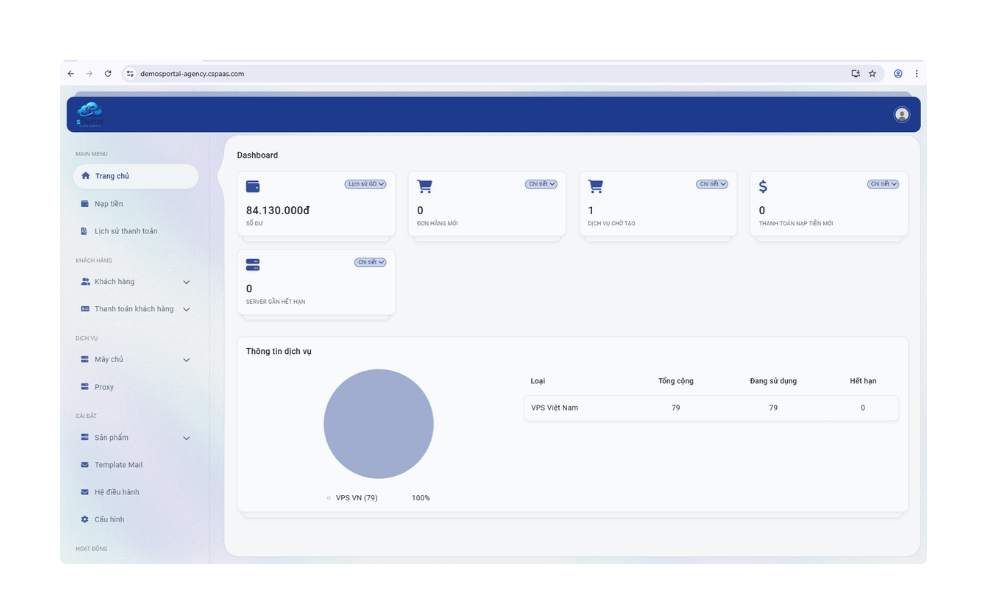Click the Tổng cộng column header
The image size is (1000, 600).
coord(675,381)
